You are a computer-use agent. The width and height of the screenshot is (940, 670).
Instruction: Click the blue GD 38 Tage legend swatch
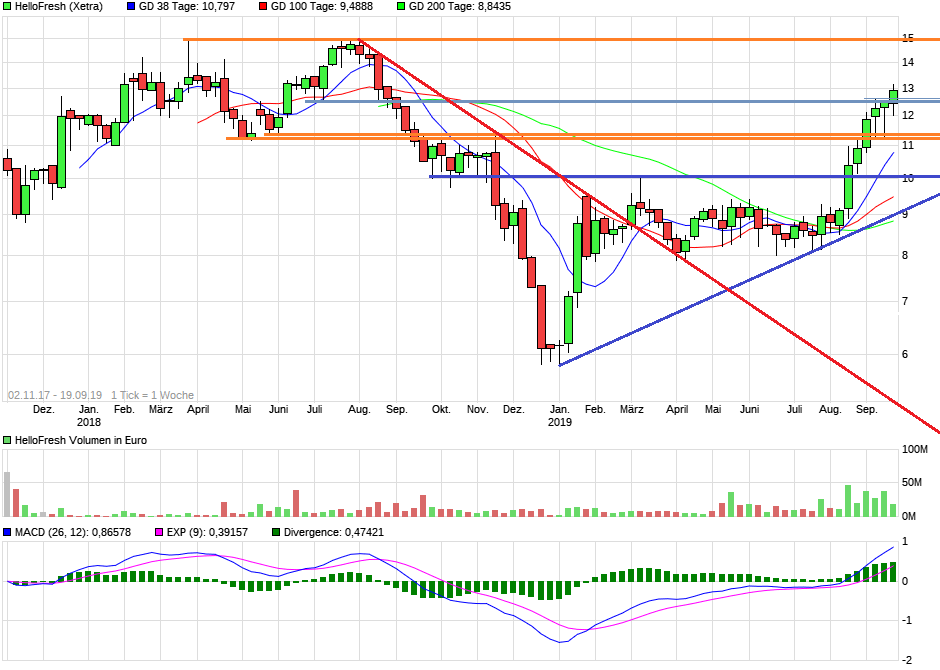(132, 7)
